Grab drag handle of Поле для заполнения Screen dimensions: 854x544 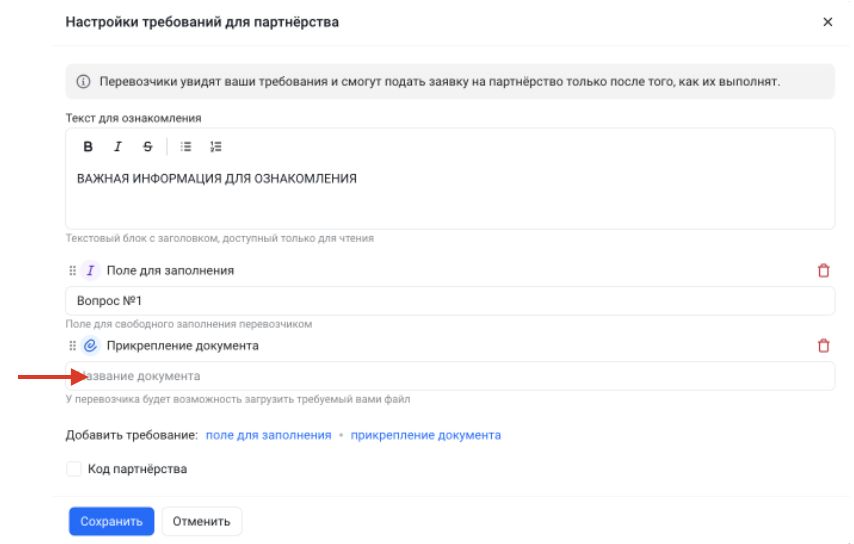point(72,271)
